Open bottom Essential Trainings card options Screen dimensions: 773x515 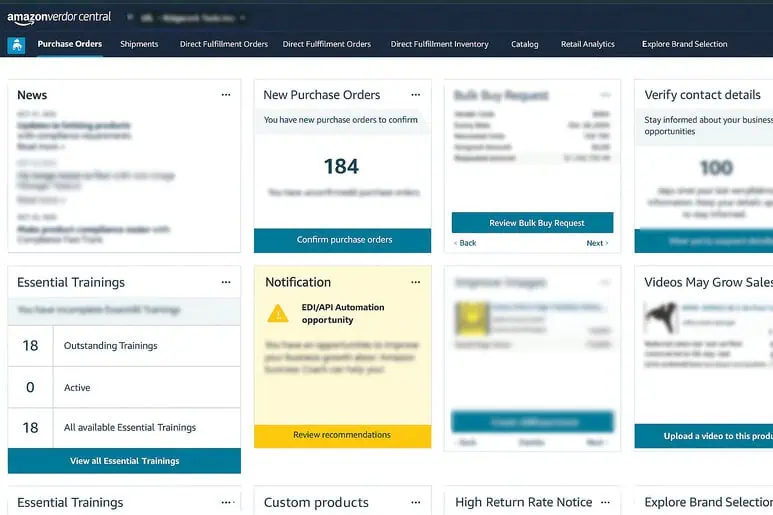(x=227, y=502)
